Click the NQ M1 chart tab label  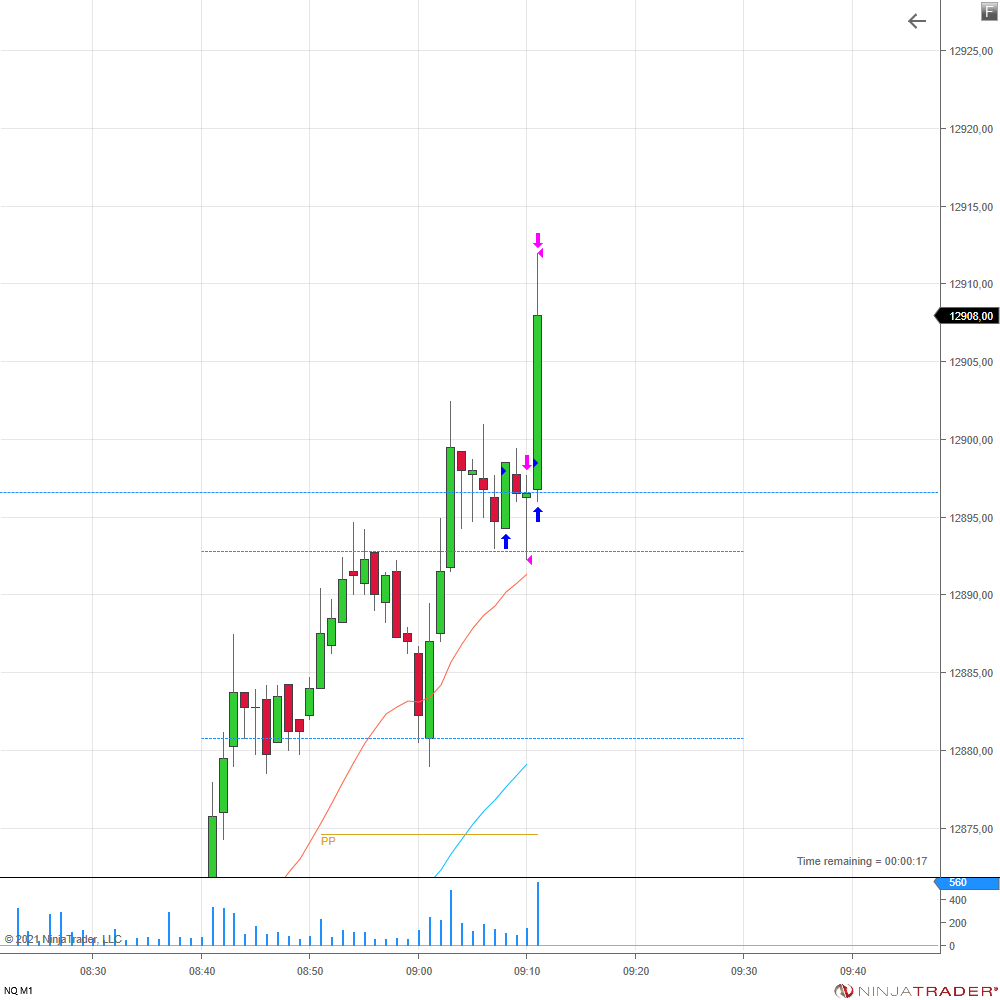point(18,990)
